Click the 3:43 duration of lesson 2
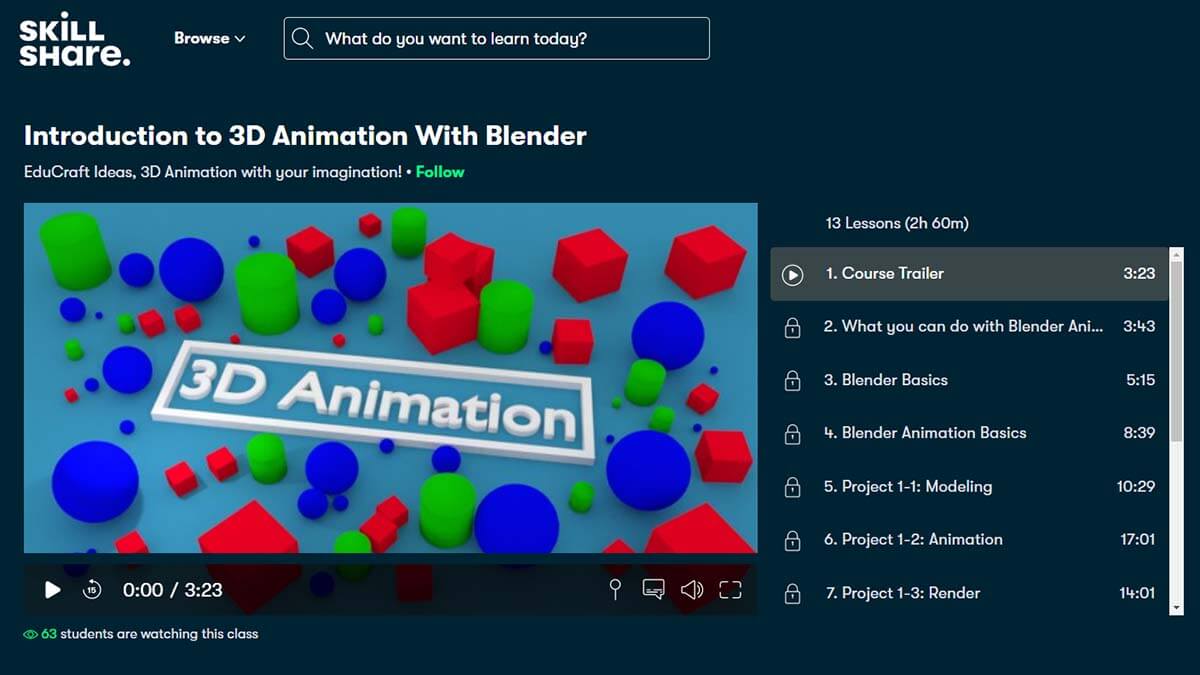 pyautogui.click(x=1139, y=326)
